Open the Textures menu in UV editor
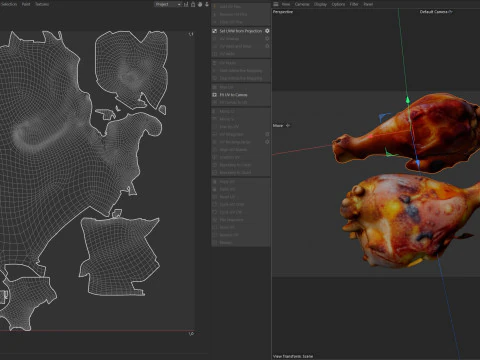 pyautogui.click(x=42, y=4)
